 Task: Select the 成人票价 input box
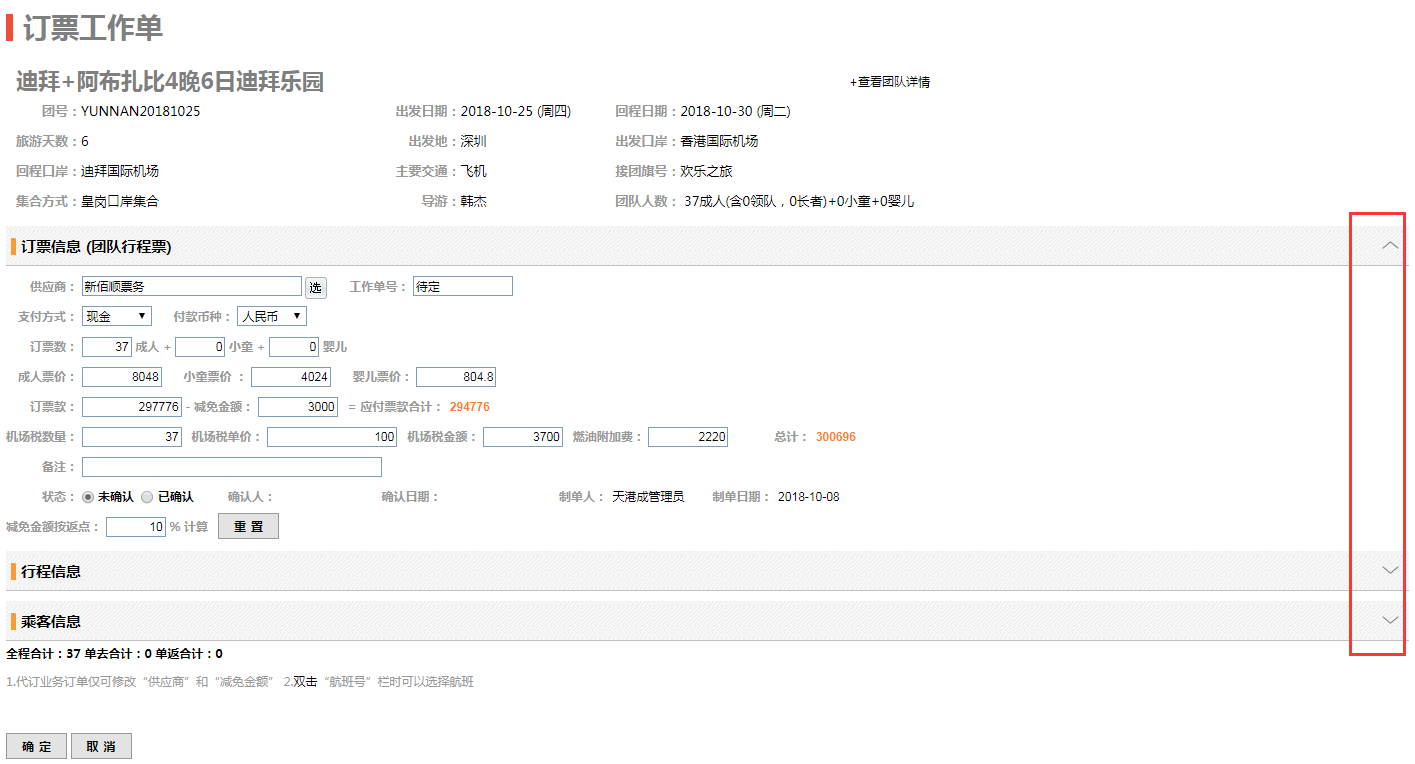(122, 377)
